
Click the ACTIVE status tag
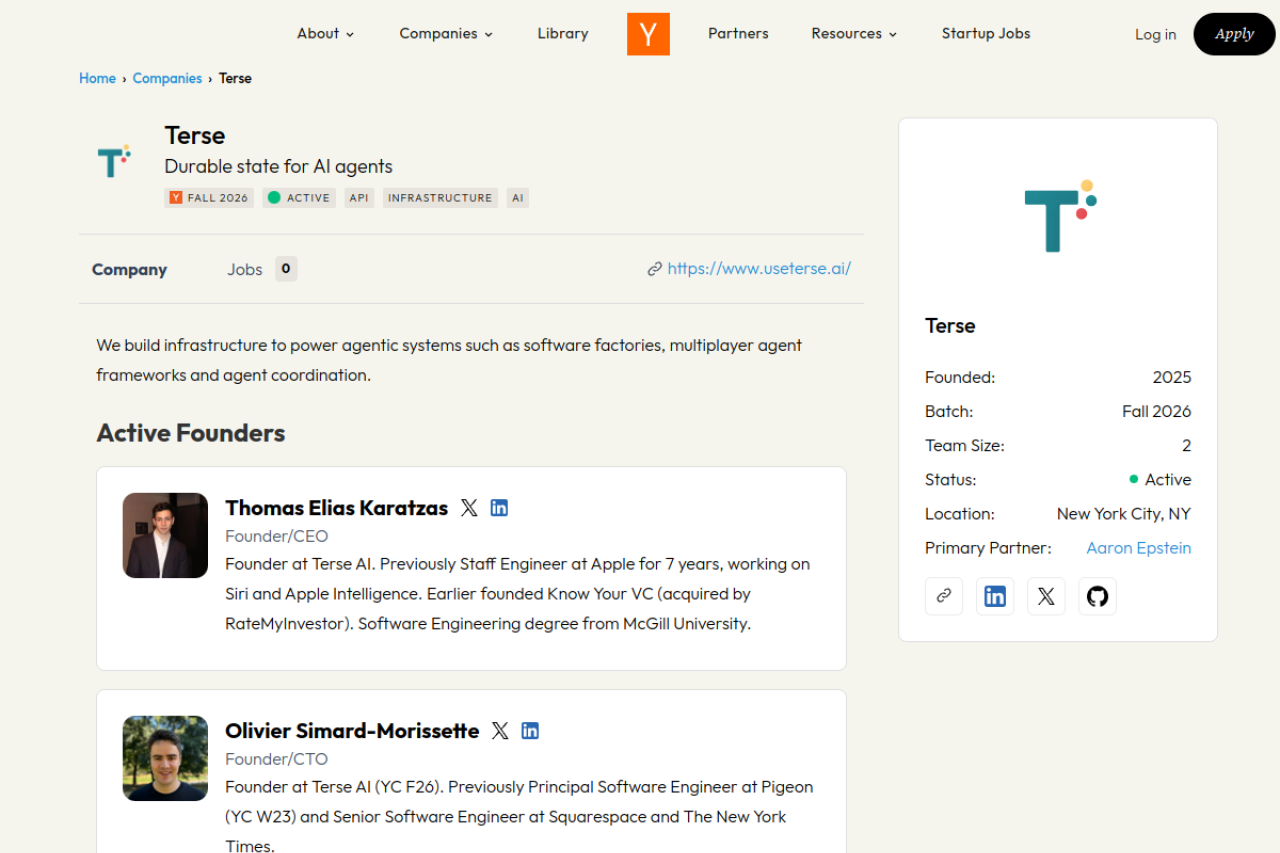click(299, 198)
